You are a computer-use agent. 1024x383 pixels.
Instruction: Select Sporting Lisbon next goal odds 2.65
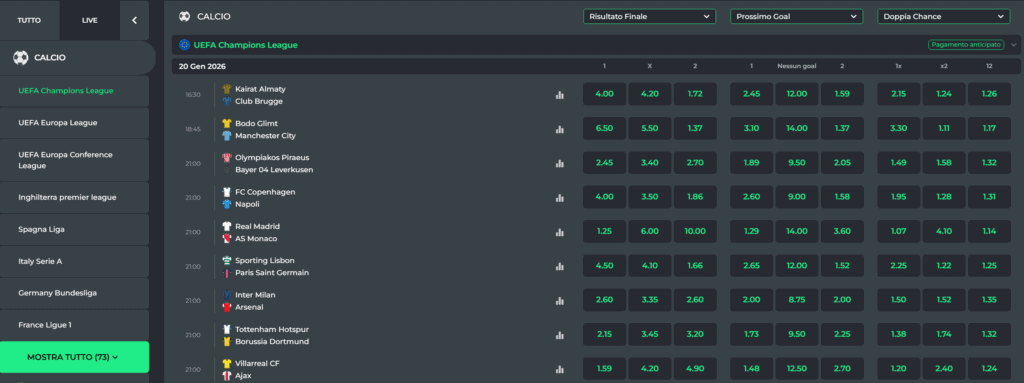[x=752, y=266]
